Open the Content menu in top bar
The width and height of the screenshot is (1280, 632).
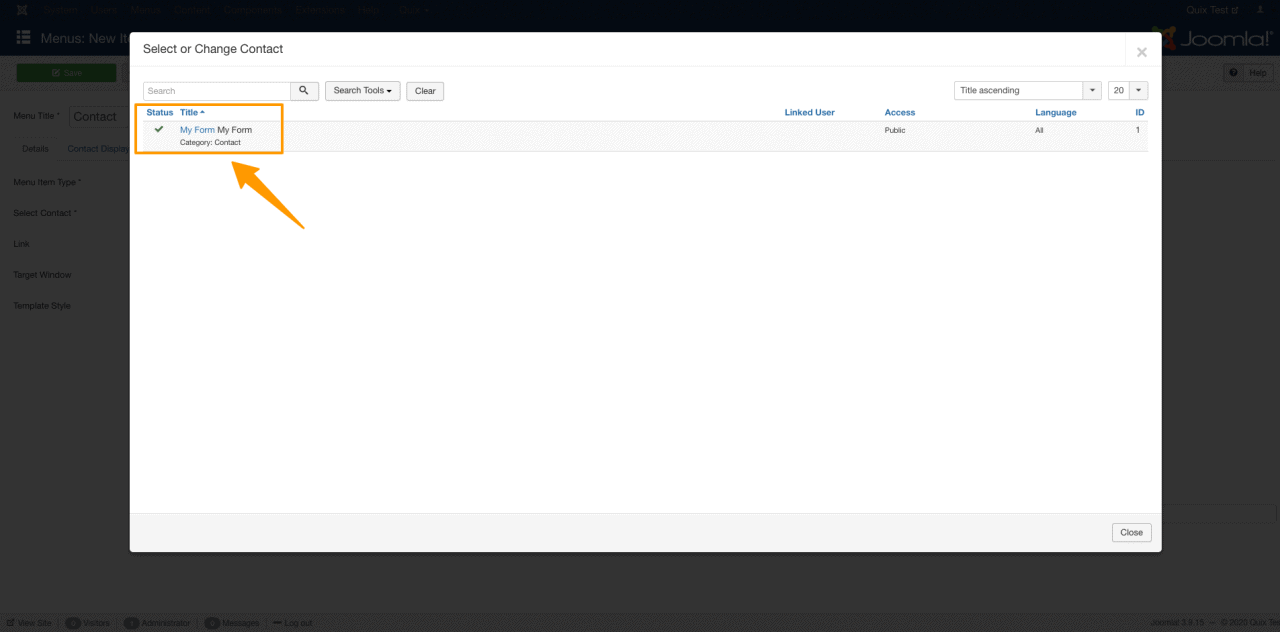191,10
